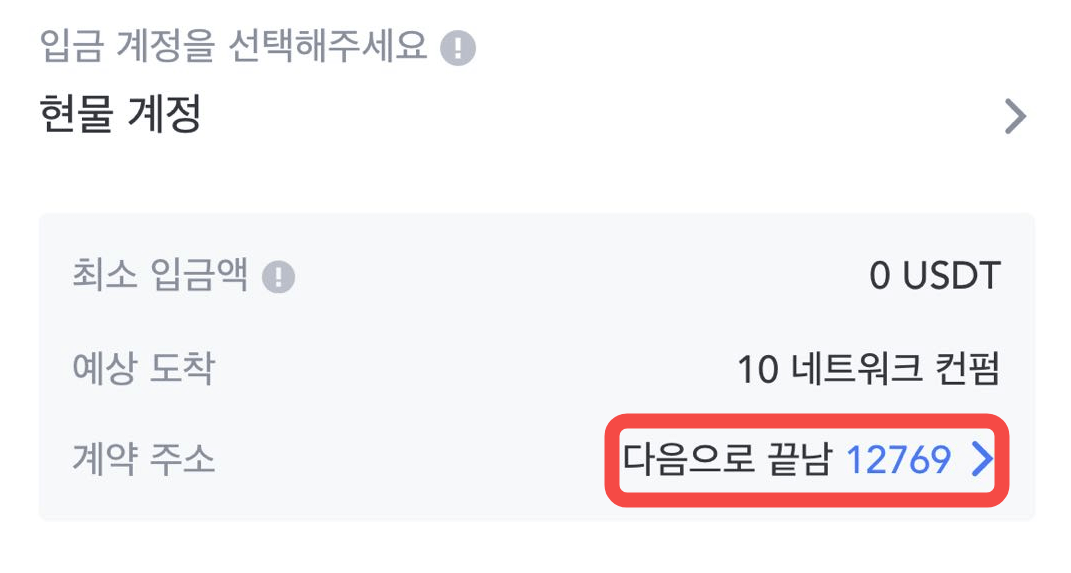Click the 0 USDT minimum deposit value
The image size is (1071, 573).
point(934,276)
